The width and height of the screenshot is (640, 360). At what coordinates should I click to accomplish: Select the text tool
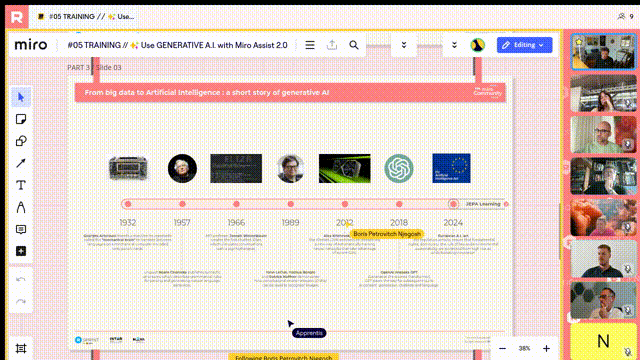click(x=21, y=185)
